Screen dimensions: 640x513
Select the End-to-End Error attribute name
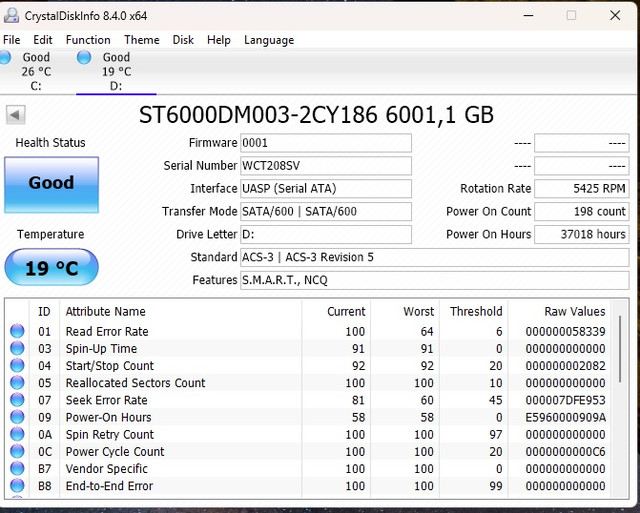pyautogui.click(x=109, y=486)
